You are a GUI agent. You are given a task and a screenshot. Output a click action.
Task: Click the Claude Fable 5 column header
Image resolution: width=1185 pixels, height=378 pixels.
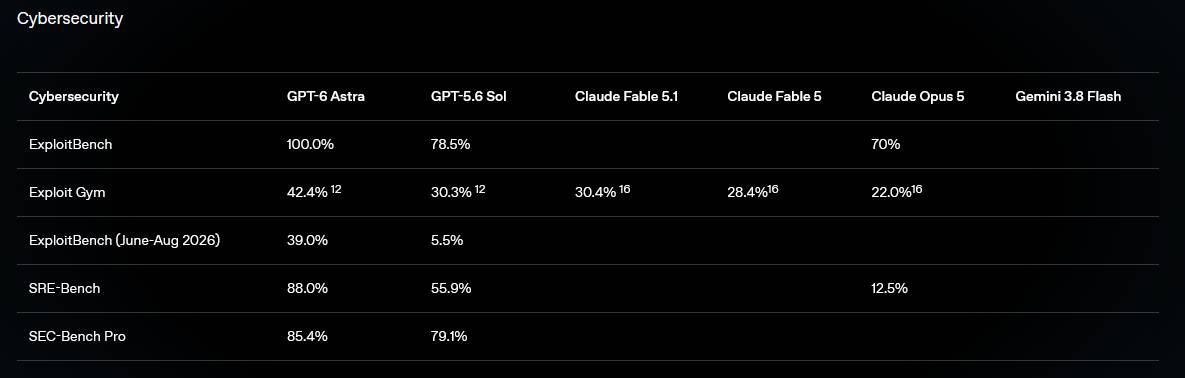(774, 97)
